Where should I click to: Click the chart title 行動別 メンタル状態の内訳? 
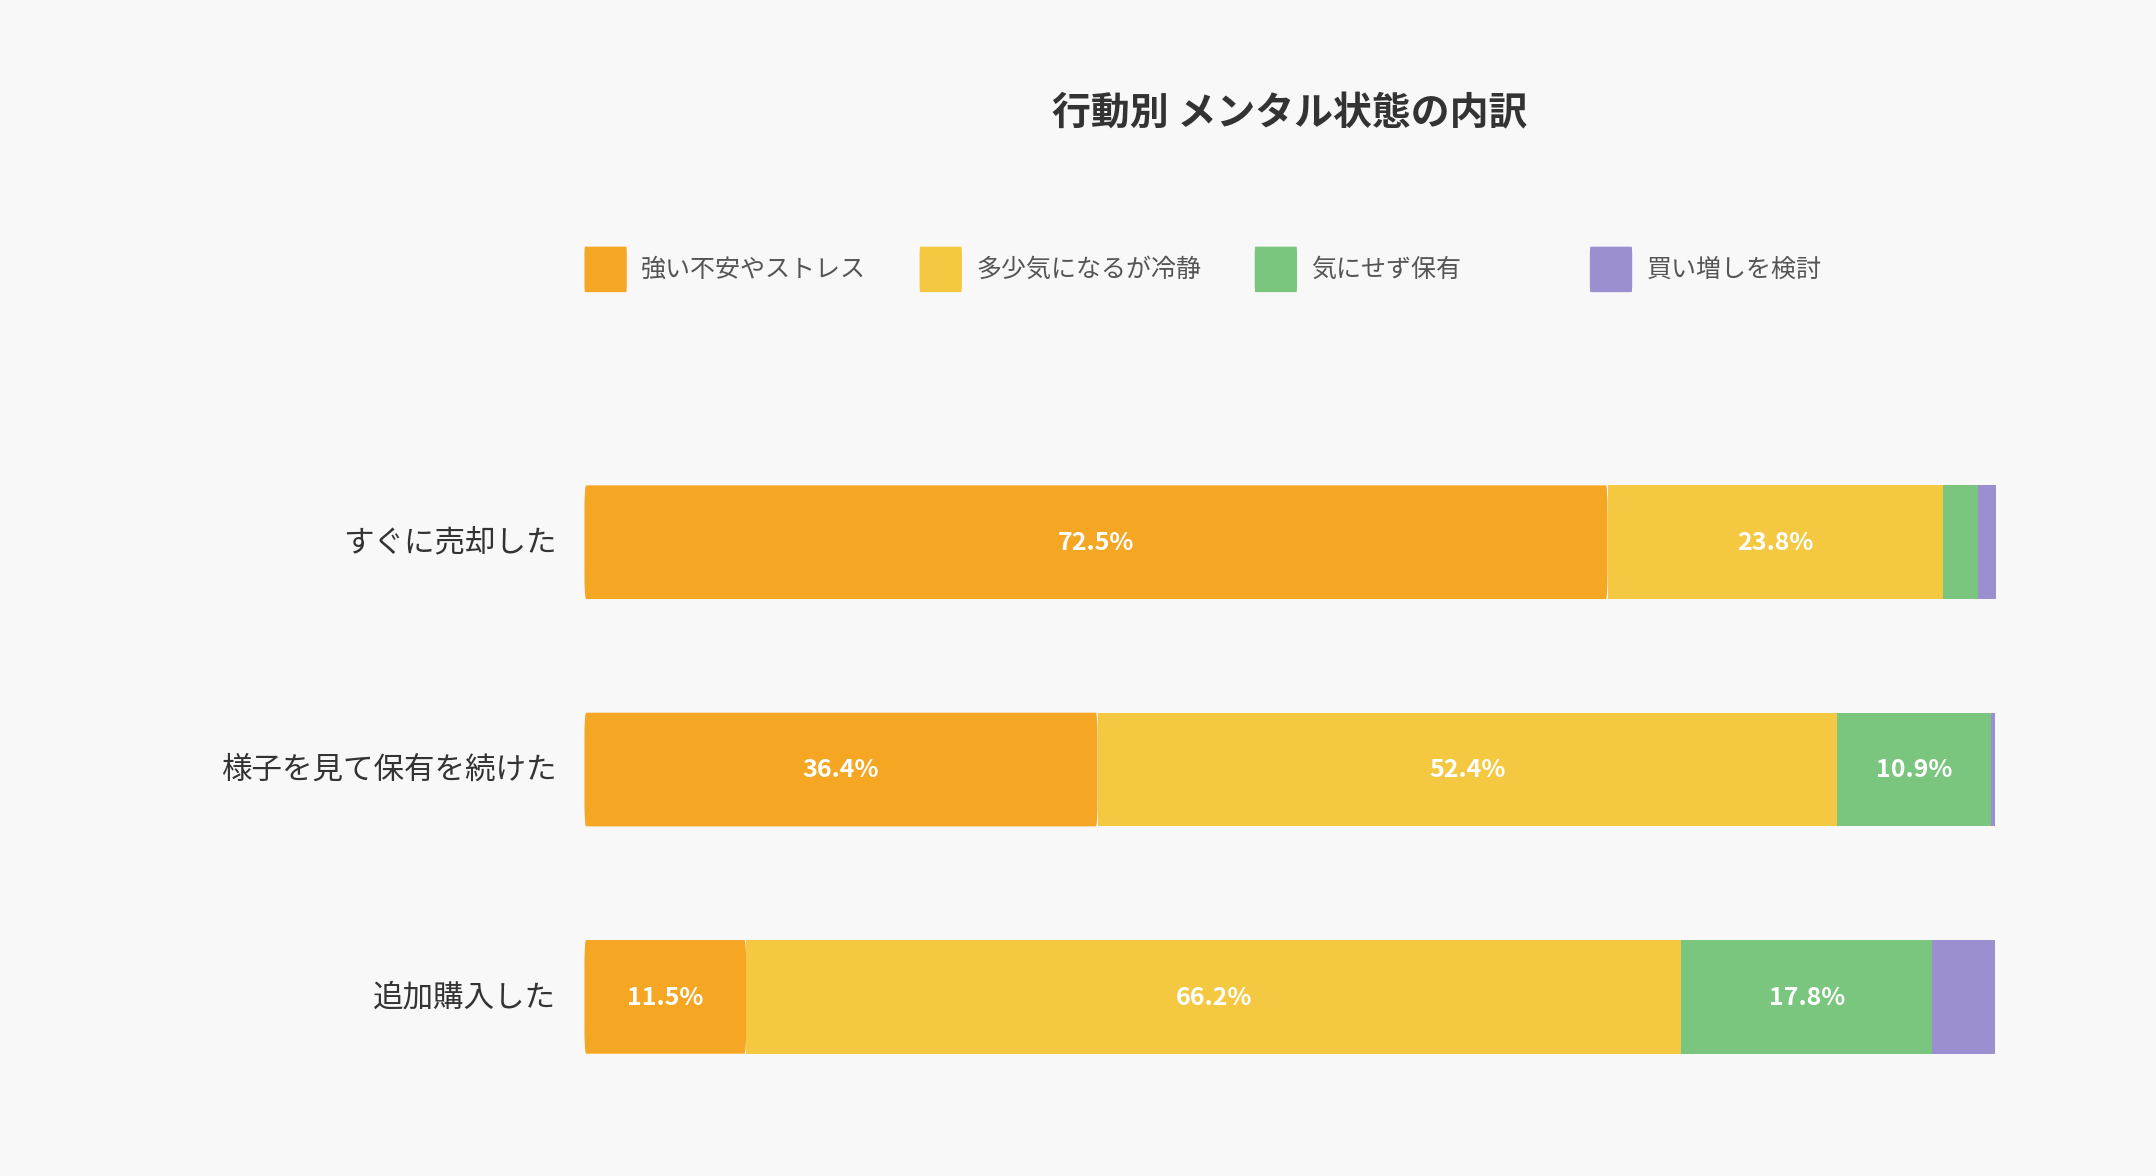(x=1289, y=111)
